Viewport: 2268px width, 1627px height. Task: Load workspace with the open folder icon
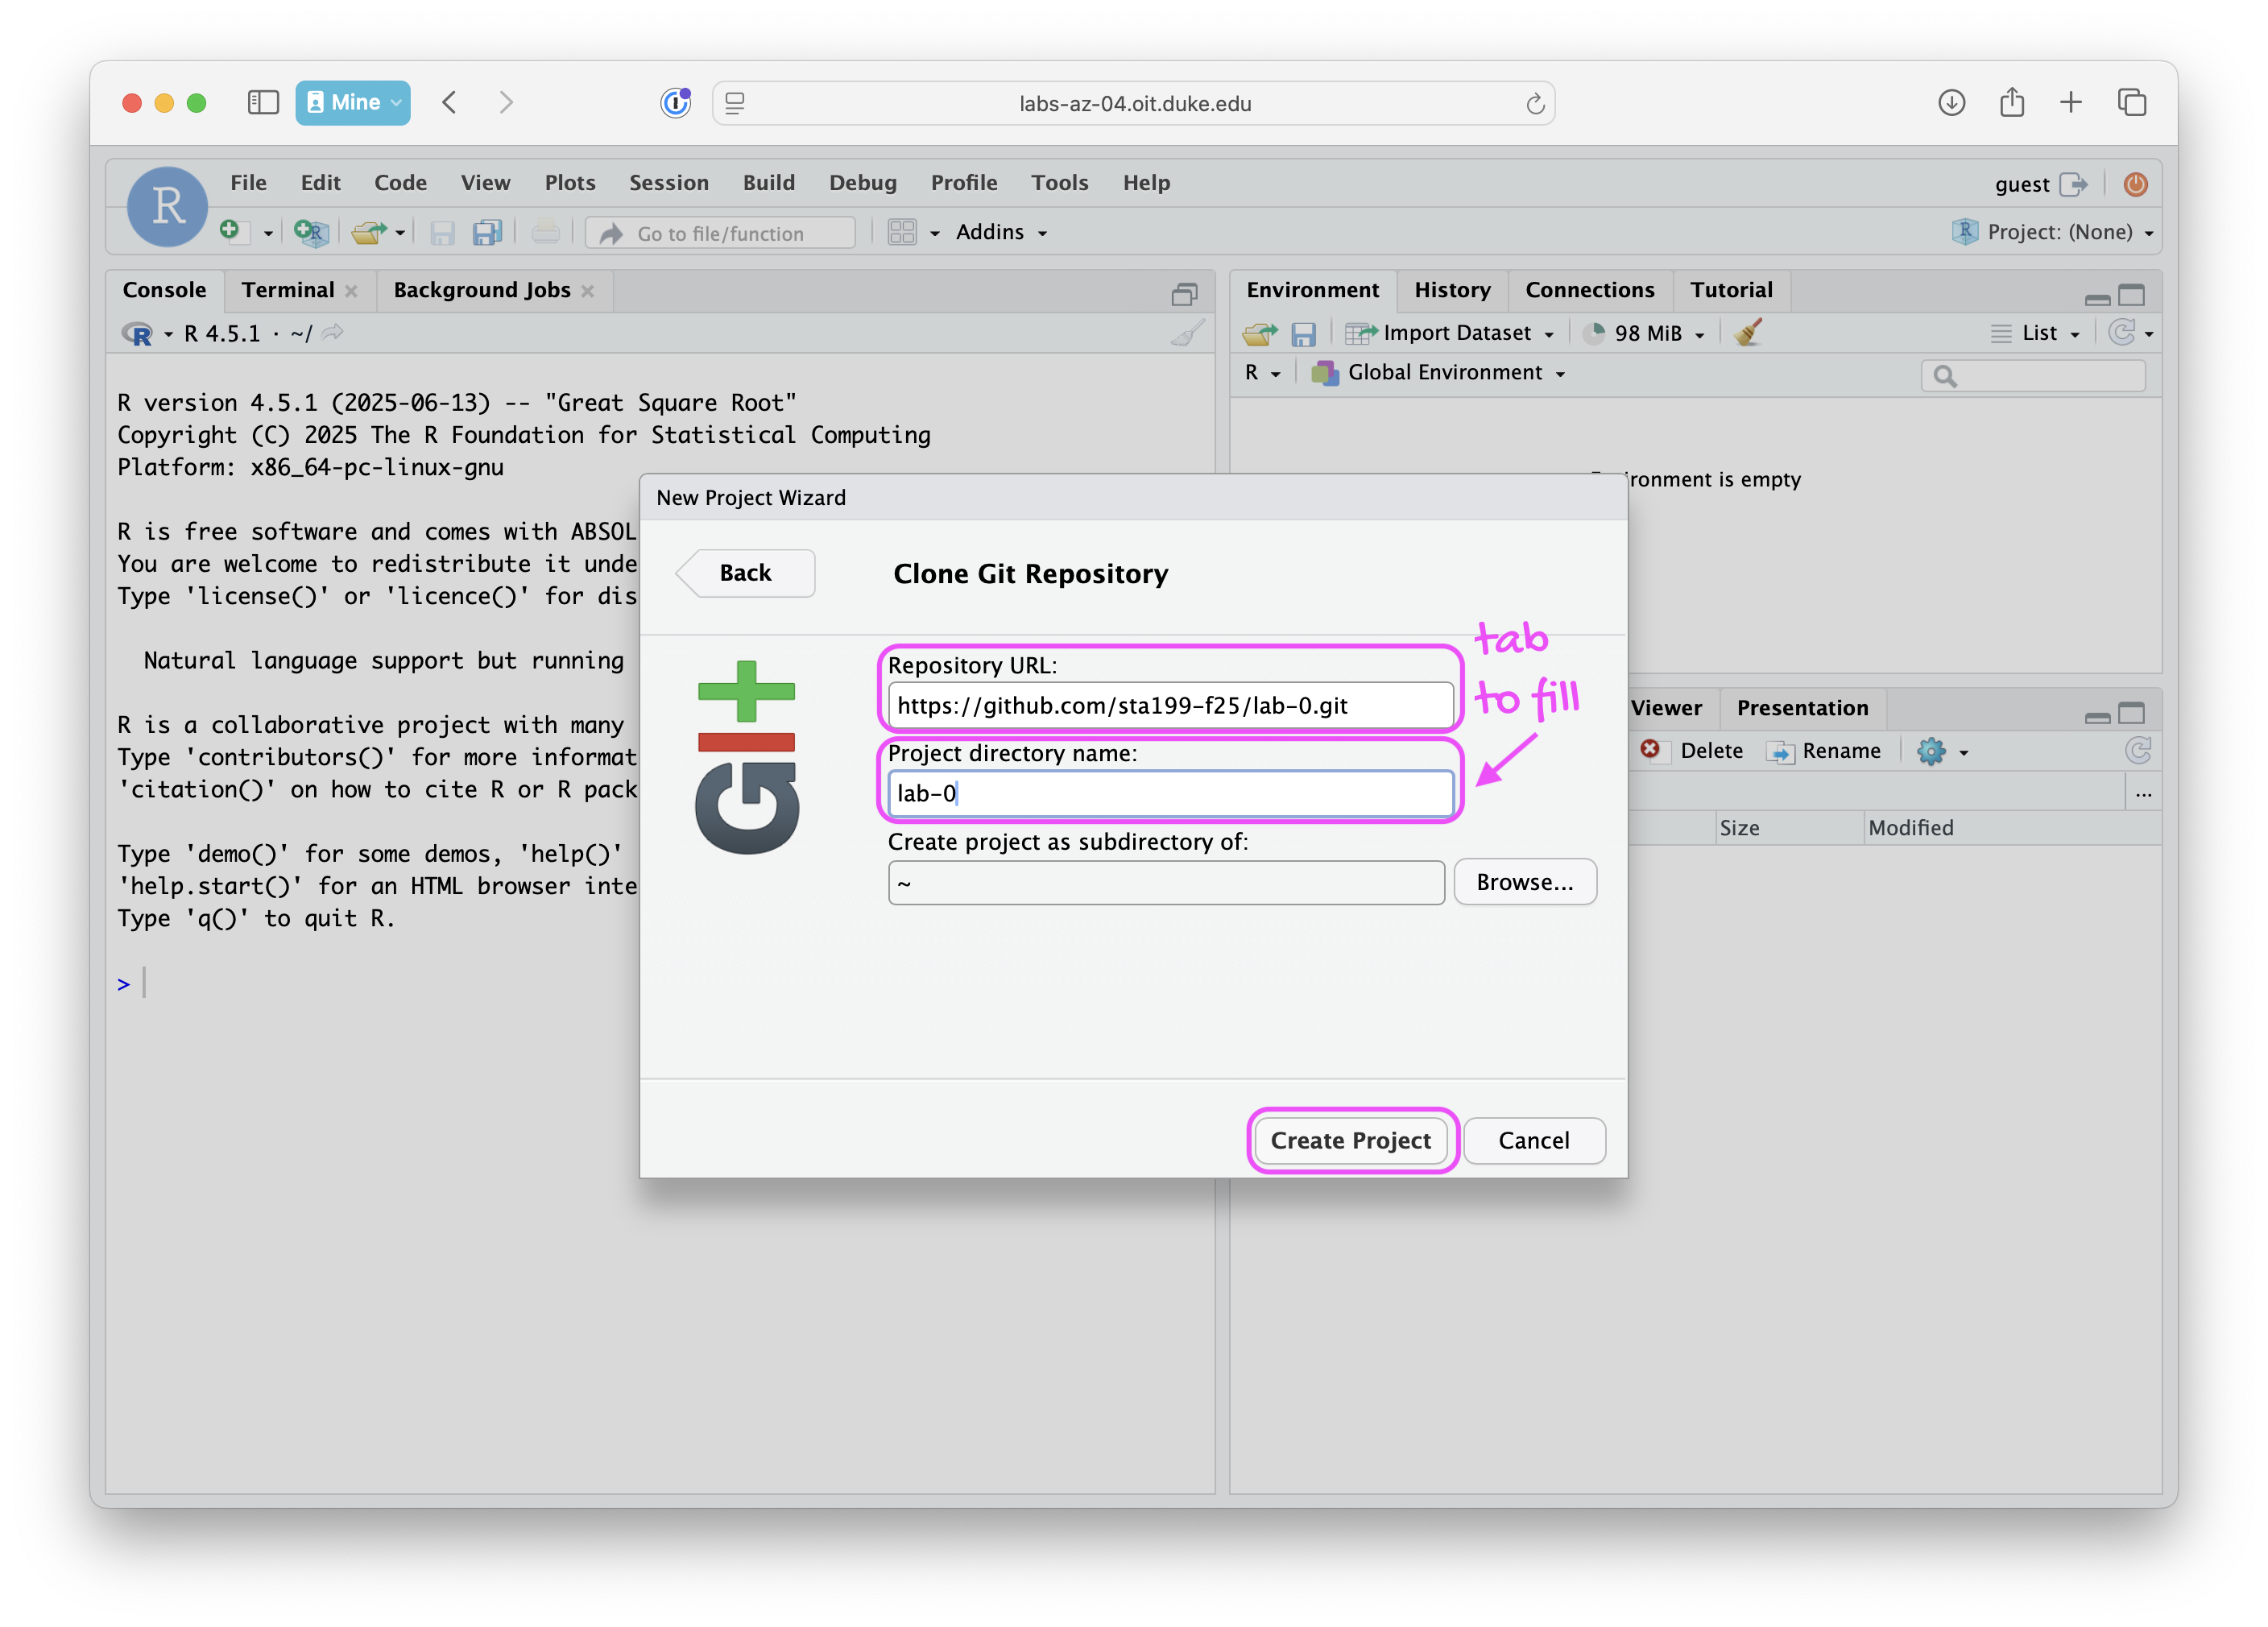1259,333
